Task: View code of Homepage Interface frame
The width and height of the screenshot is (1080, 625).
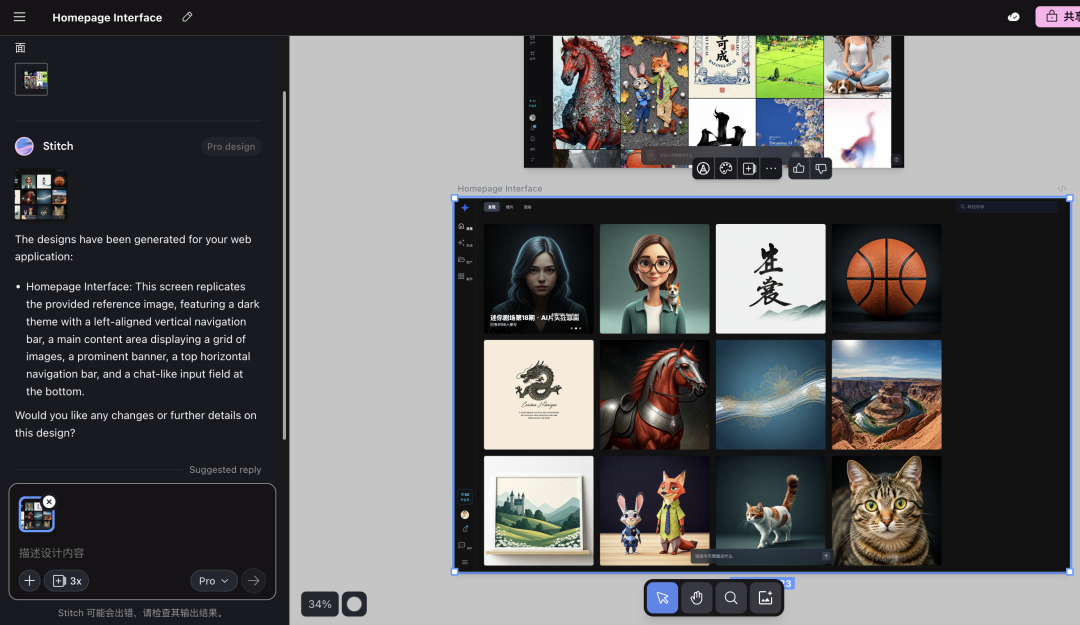Action: tap(1061, 189)
